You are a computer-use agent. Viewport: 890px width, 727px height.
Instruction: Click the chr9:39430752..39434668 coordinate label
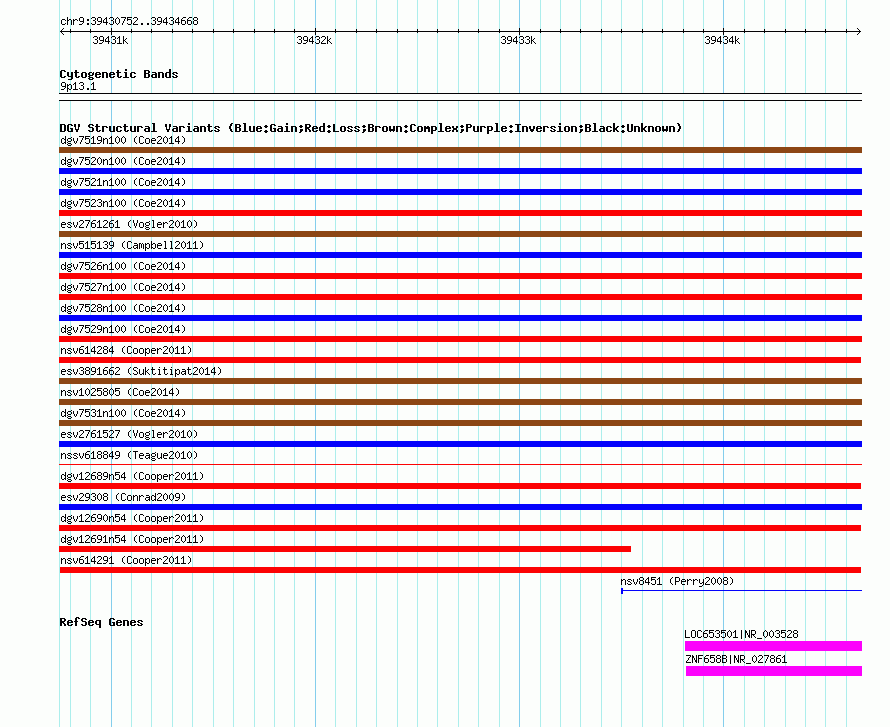(129, 21)
